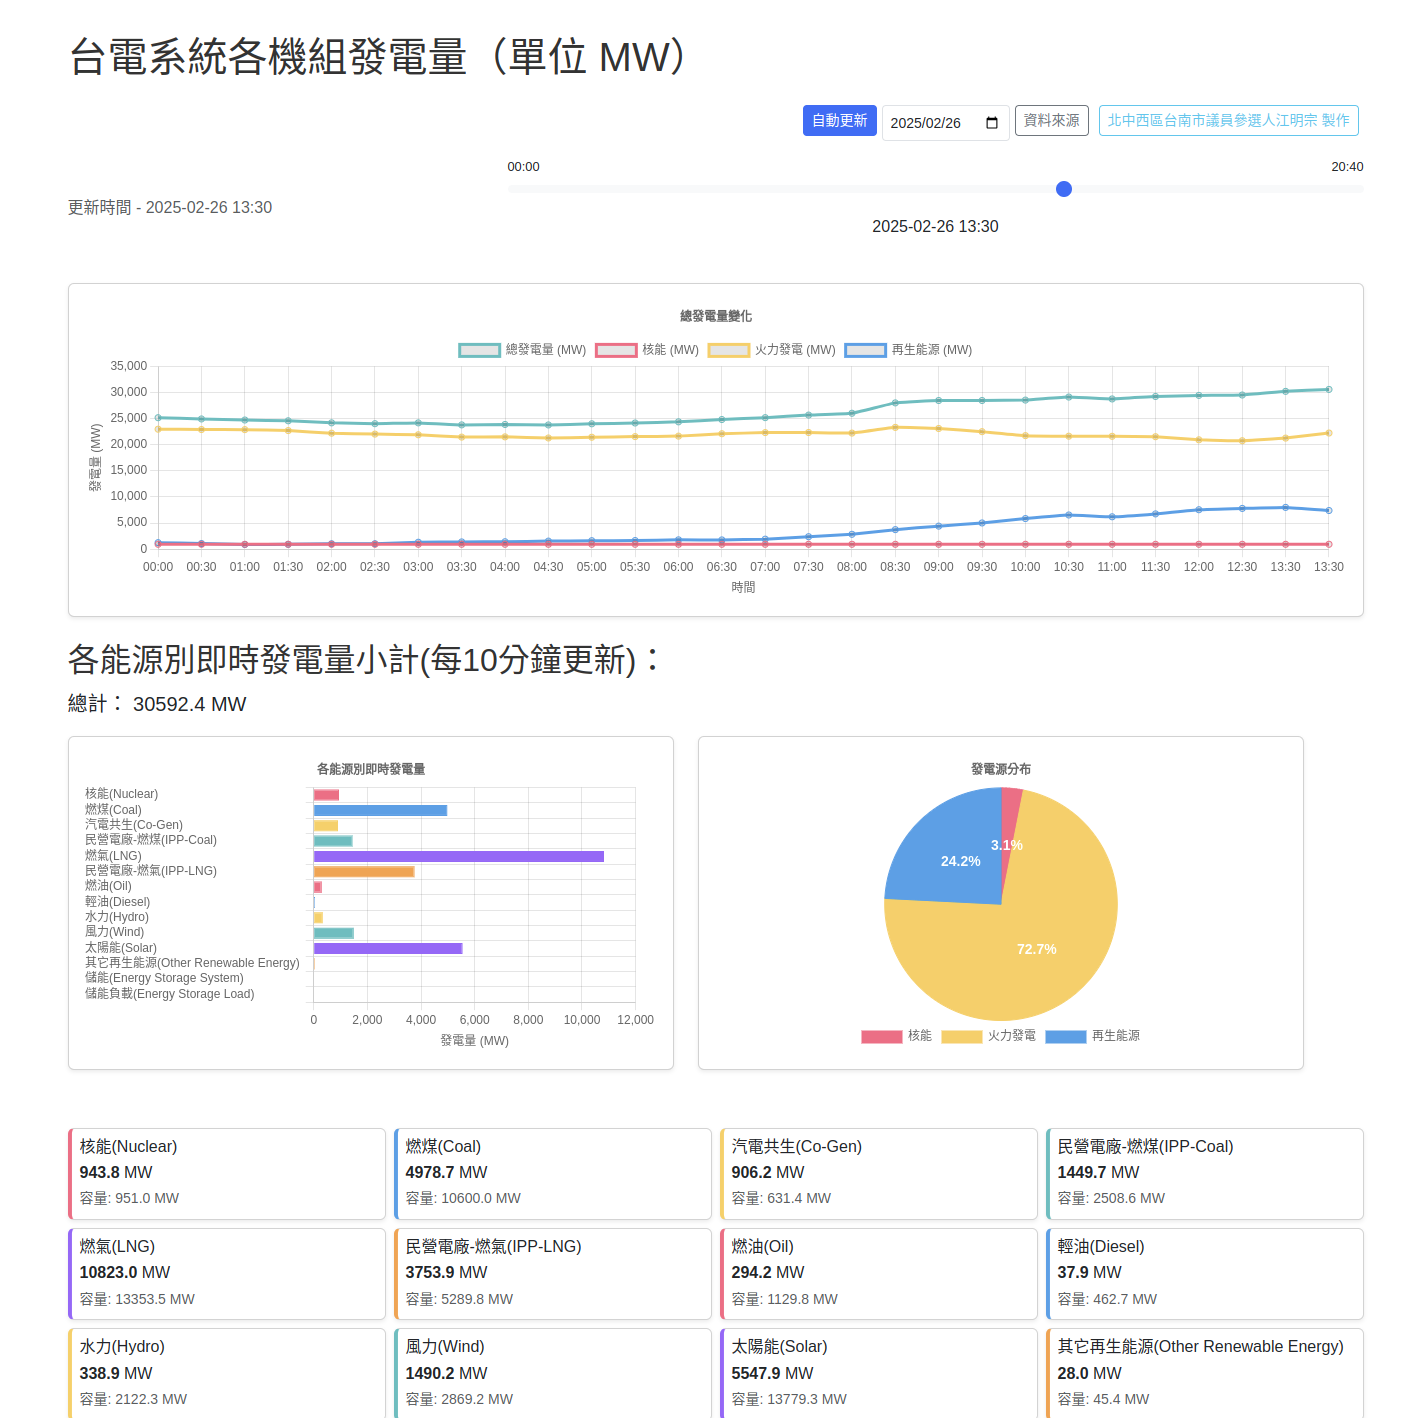The image size is (1418, 1418).
Task: Select the 核能(Nuclear) summary card
Action: (227, 1173)
